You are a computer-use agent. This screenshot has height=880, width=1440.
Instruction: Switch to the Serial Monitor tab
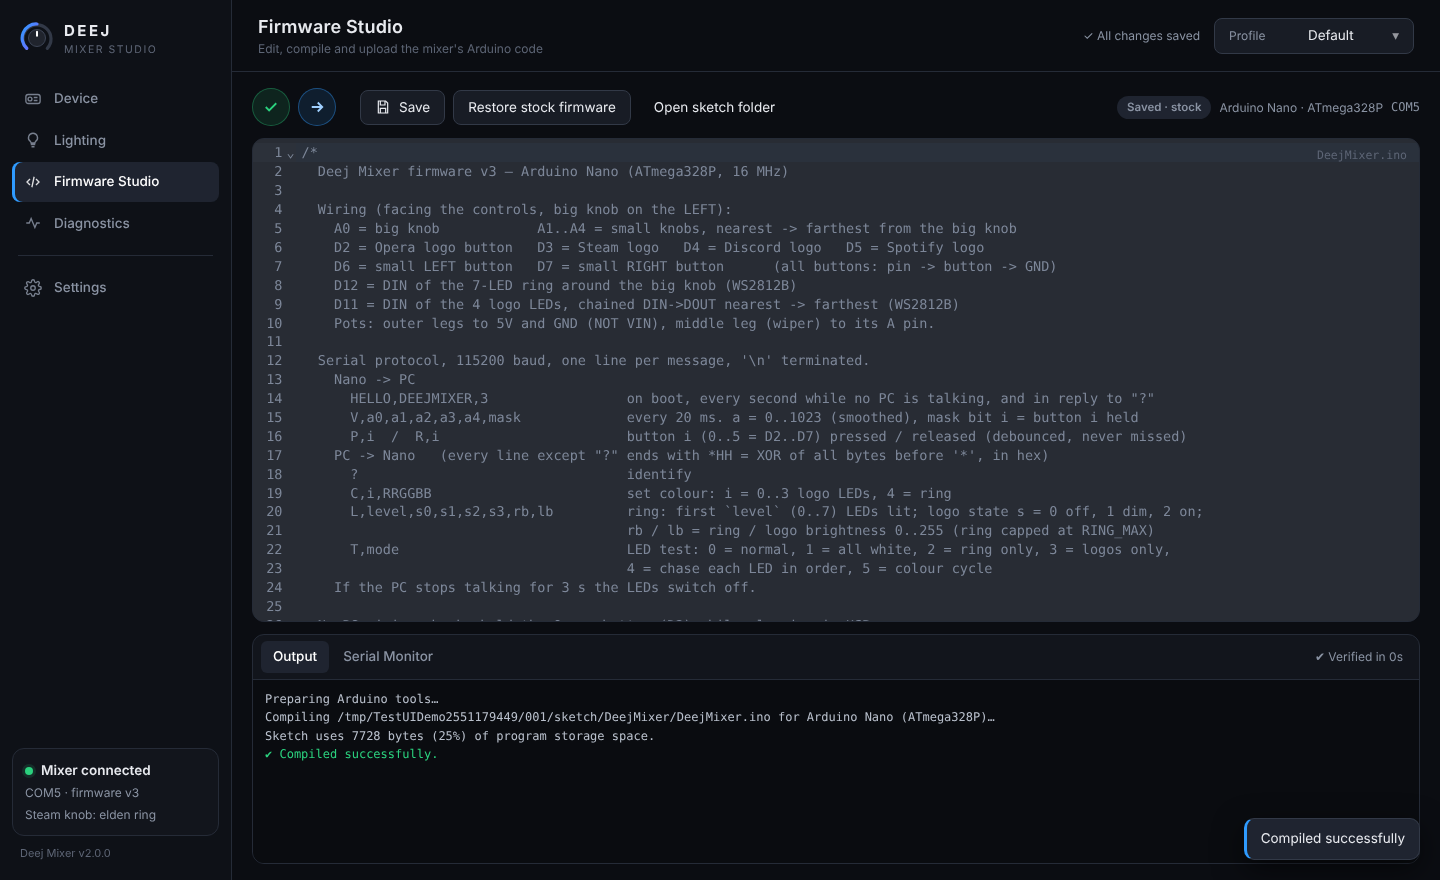pos(388,657)
